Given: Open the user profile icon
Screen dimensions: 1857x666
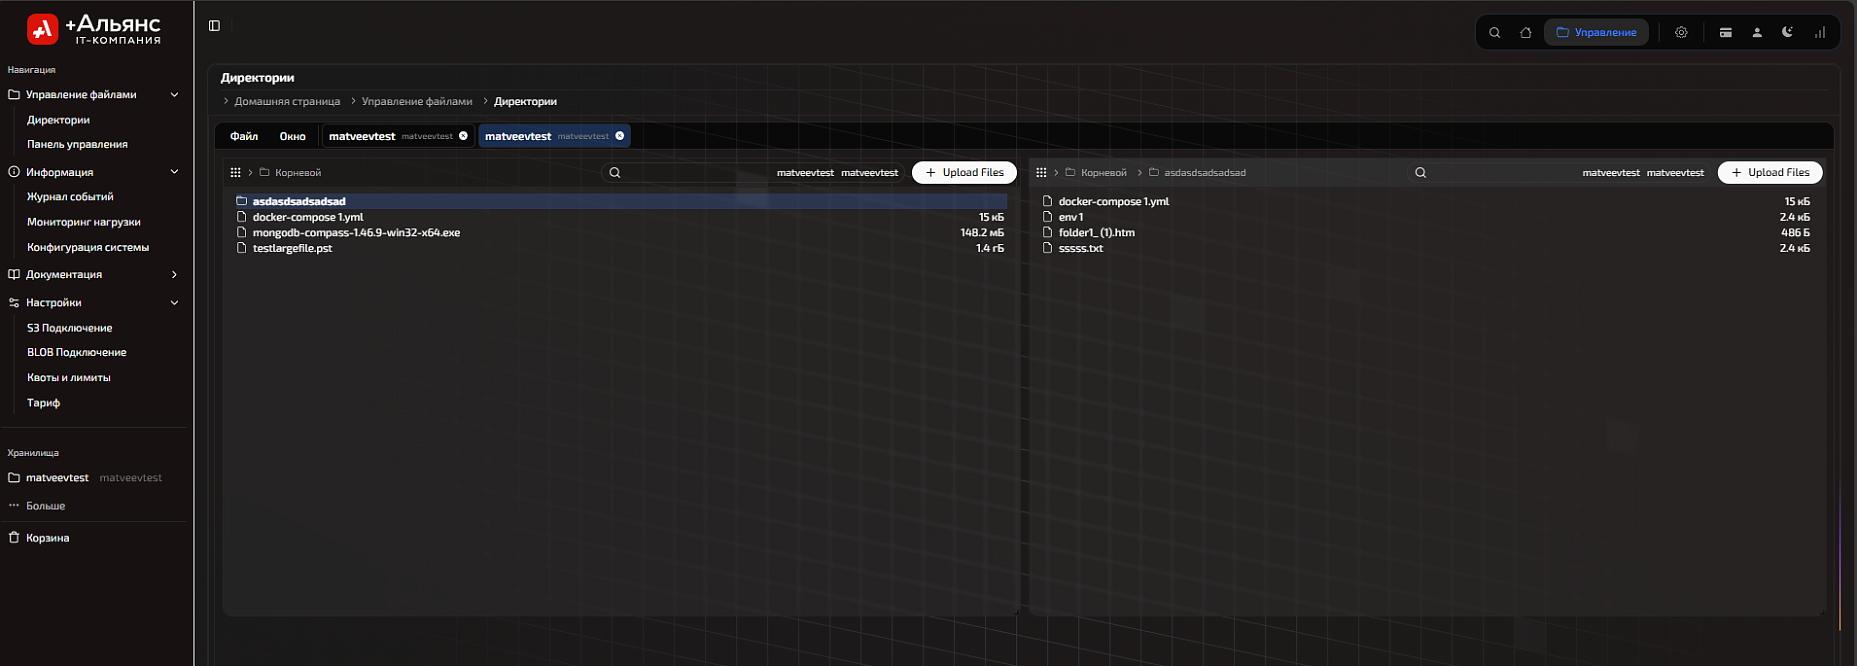Looking at the screenshot, I should (x=1756, y=33).
